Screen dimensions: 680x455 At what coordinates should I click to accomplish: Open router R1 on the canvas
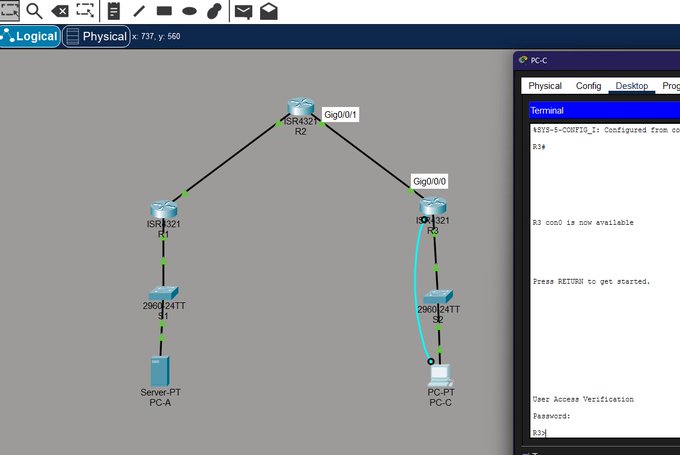tap(163, 209)
